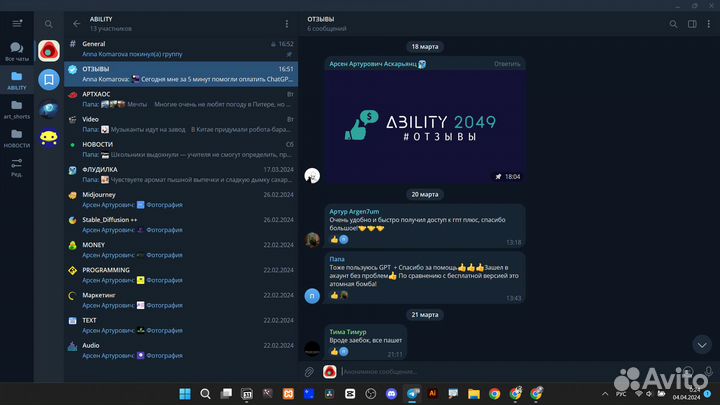The width and height of the screenshot is (720, 405).
Task: Search messages in the ОТЗЫВЫ chat
Action: pyautogui.click(x=673, y=24)
